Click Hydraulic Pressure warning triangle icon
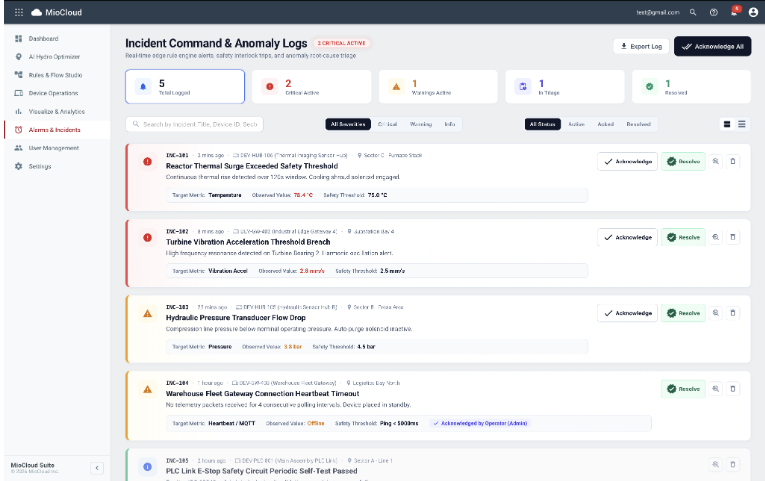Image resolution: width=765 pixels, height=481 pixels. click(147, 314)
